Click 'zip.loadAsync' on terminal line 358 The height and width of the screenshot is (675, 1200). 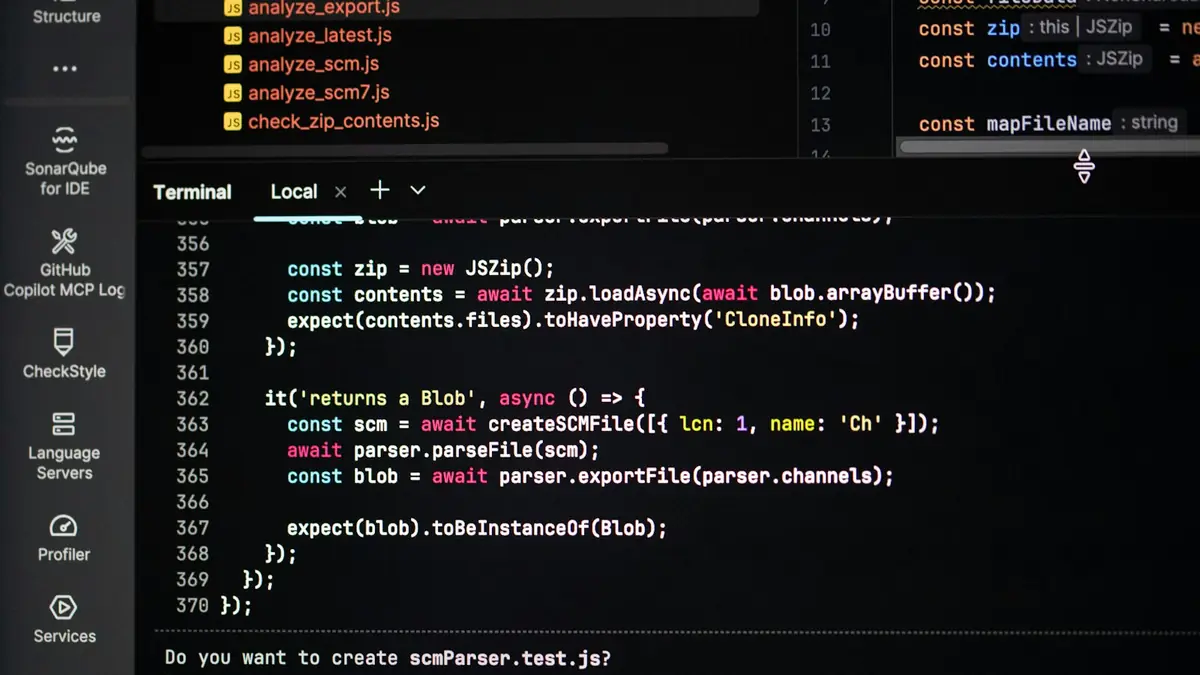(617, 295)
